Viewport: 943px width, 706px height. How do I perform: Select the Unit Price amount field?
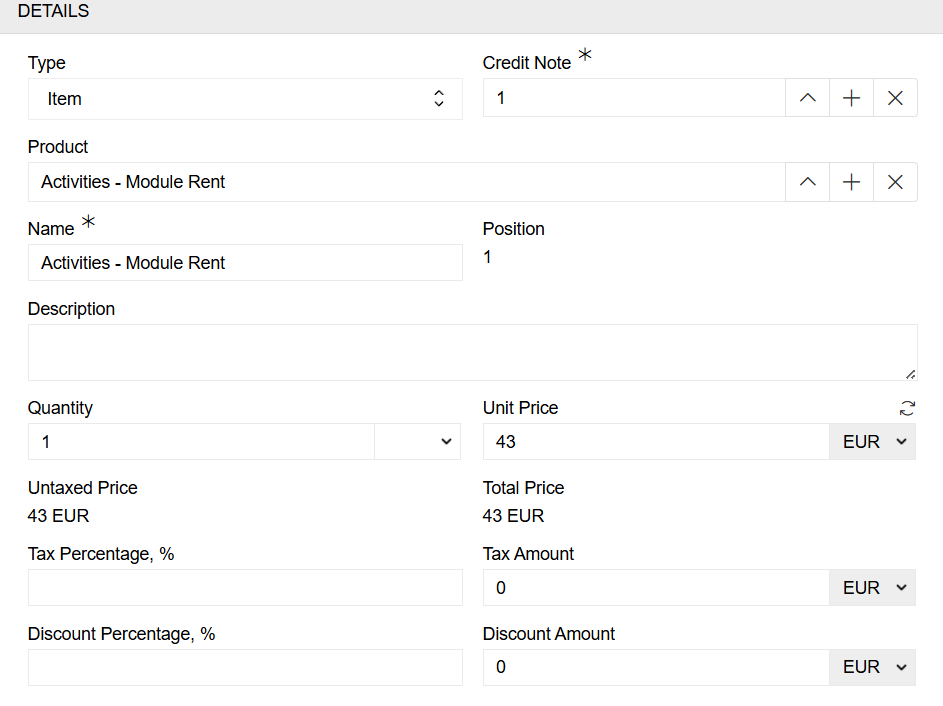click(x=655, y=442)
